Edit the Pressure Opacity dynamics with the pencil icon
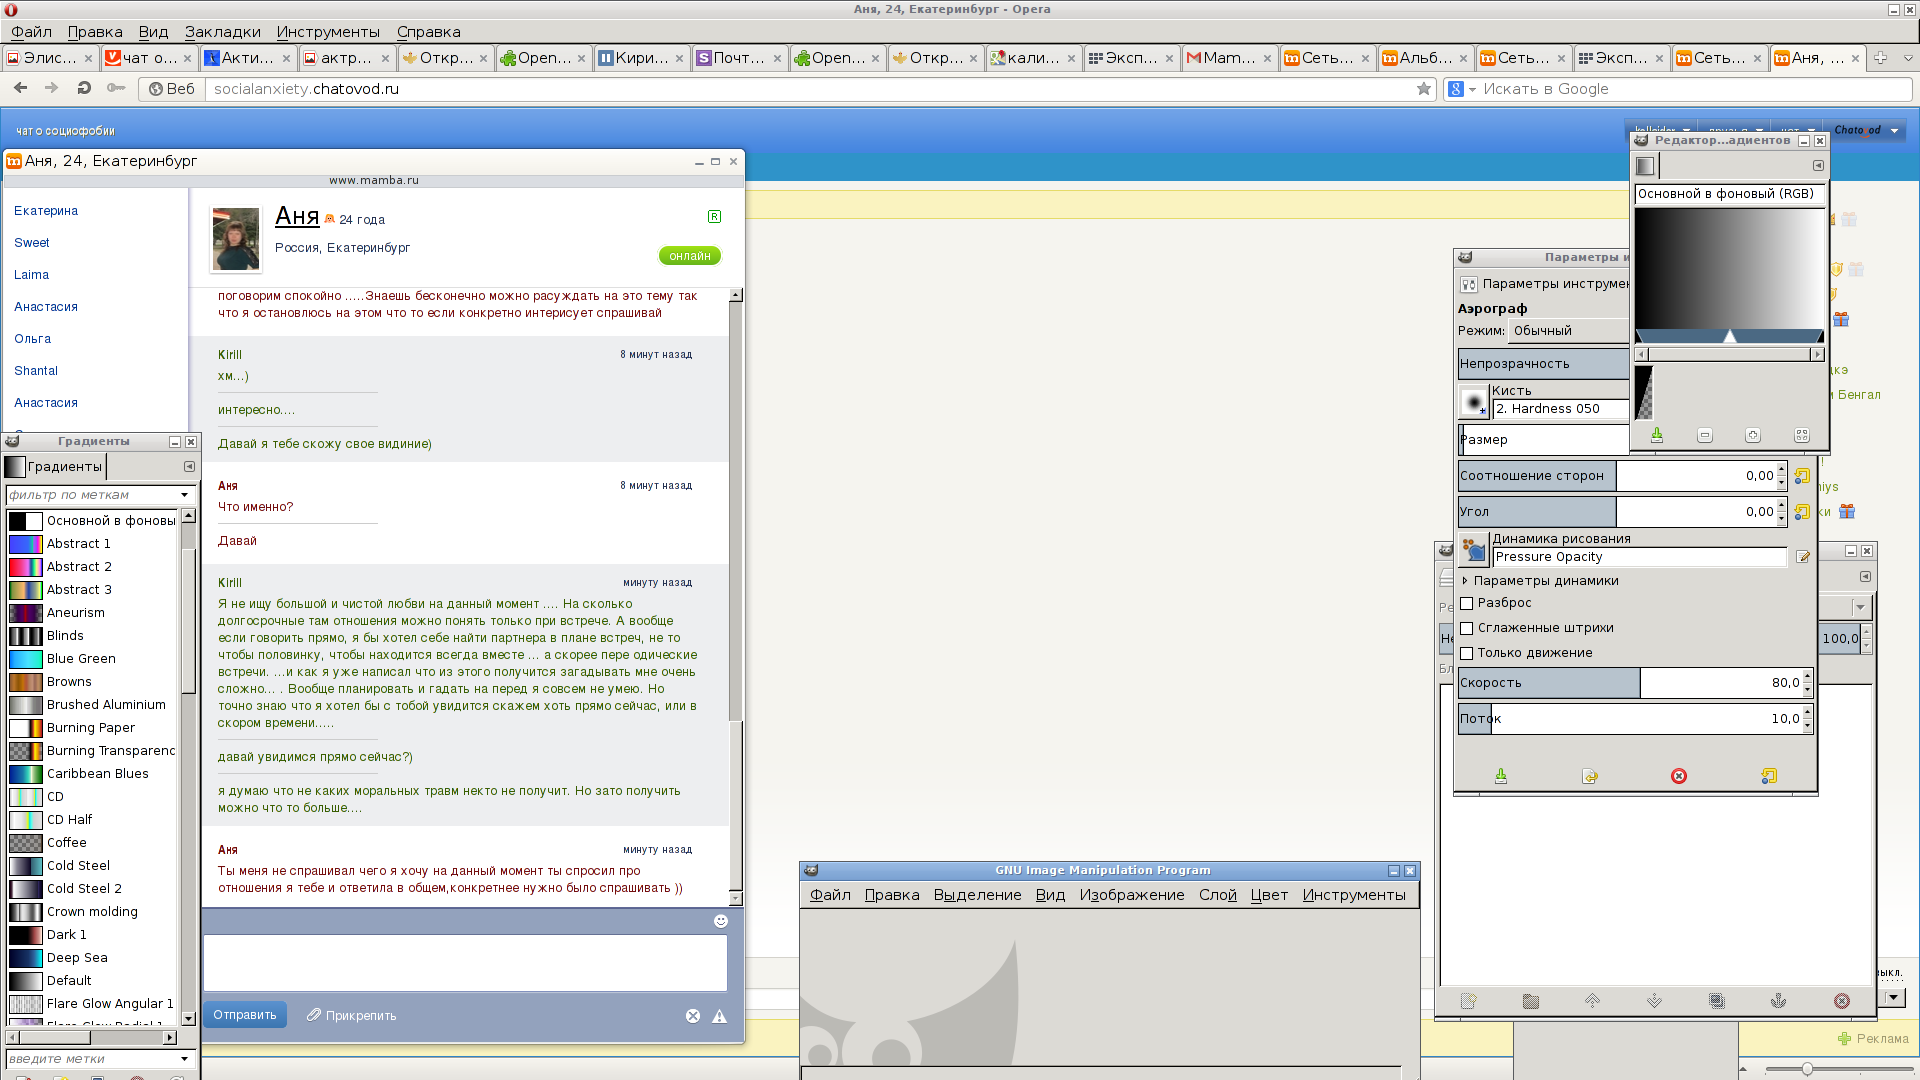 tap(1802, 557)
